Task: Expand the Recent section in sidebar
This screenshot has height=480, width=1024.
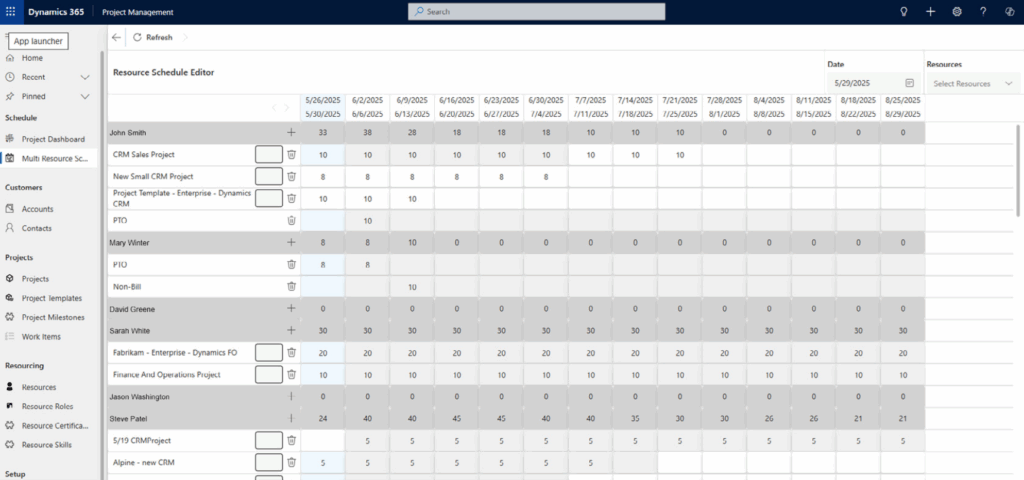Action: click(x=85, y=77)
